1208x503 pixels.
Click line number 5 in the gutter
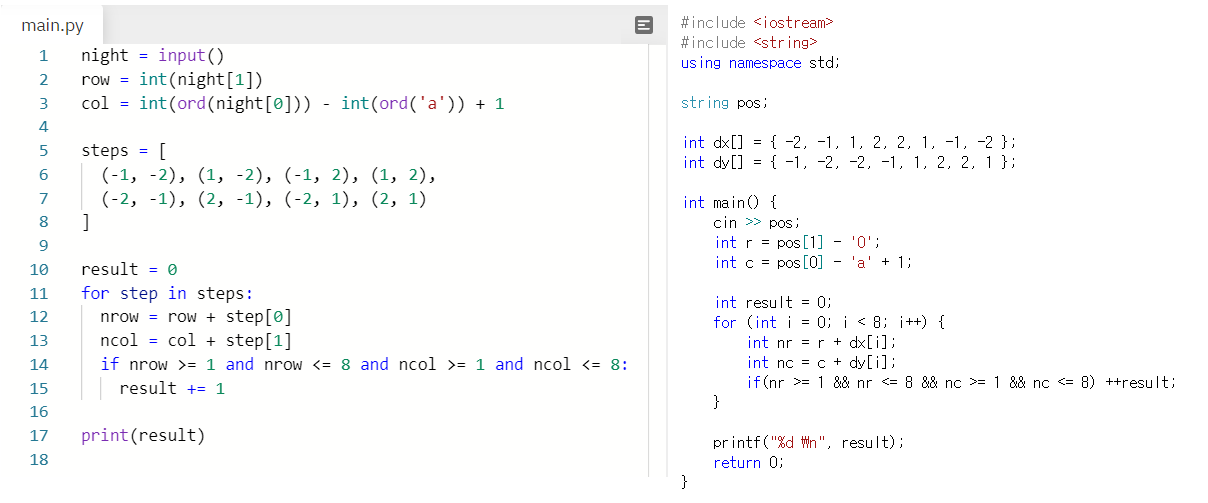(43, 150)
